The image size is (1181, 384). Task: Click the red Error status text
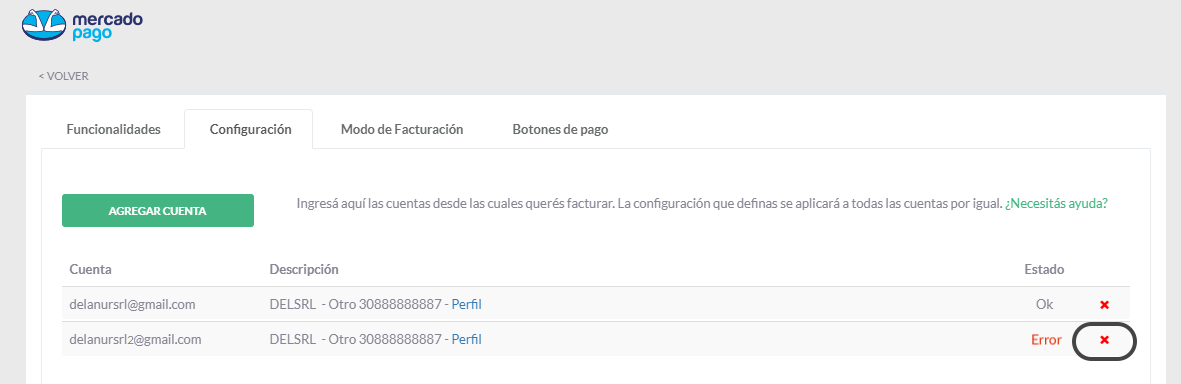[1046, 340]
